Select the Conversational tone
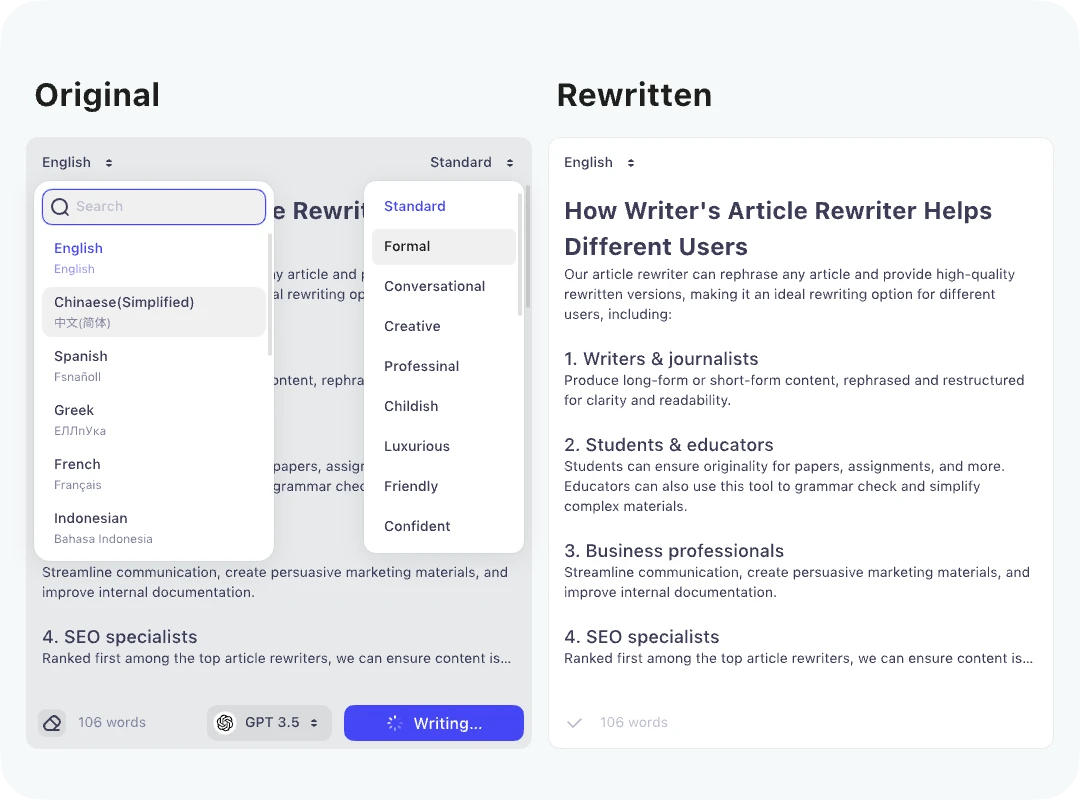 coord(434,286)
